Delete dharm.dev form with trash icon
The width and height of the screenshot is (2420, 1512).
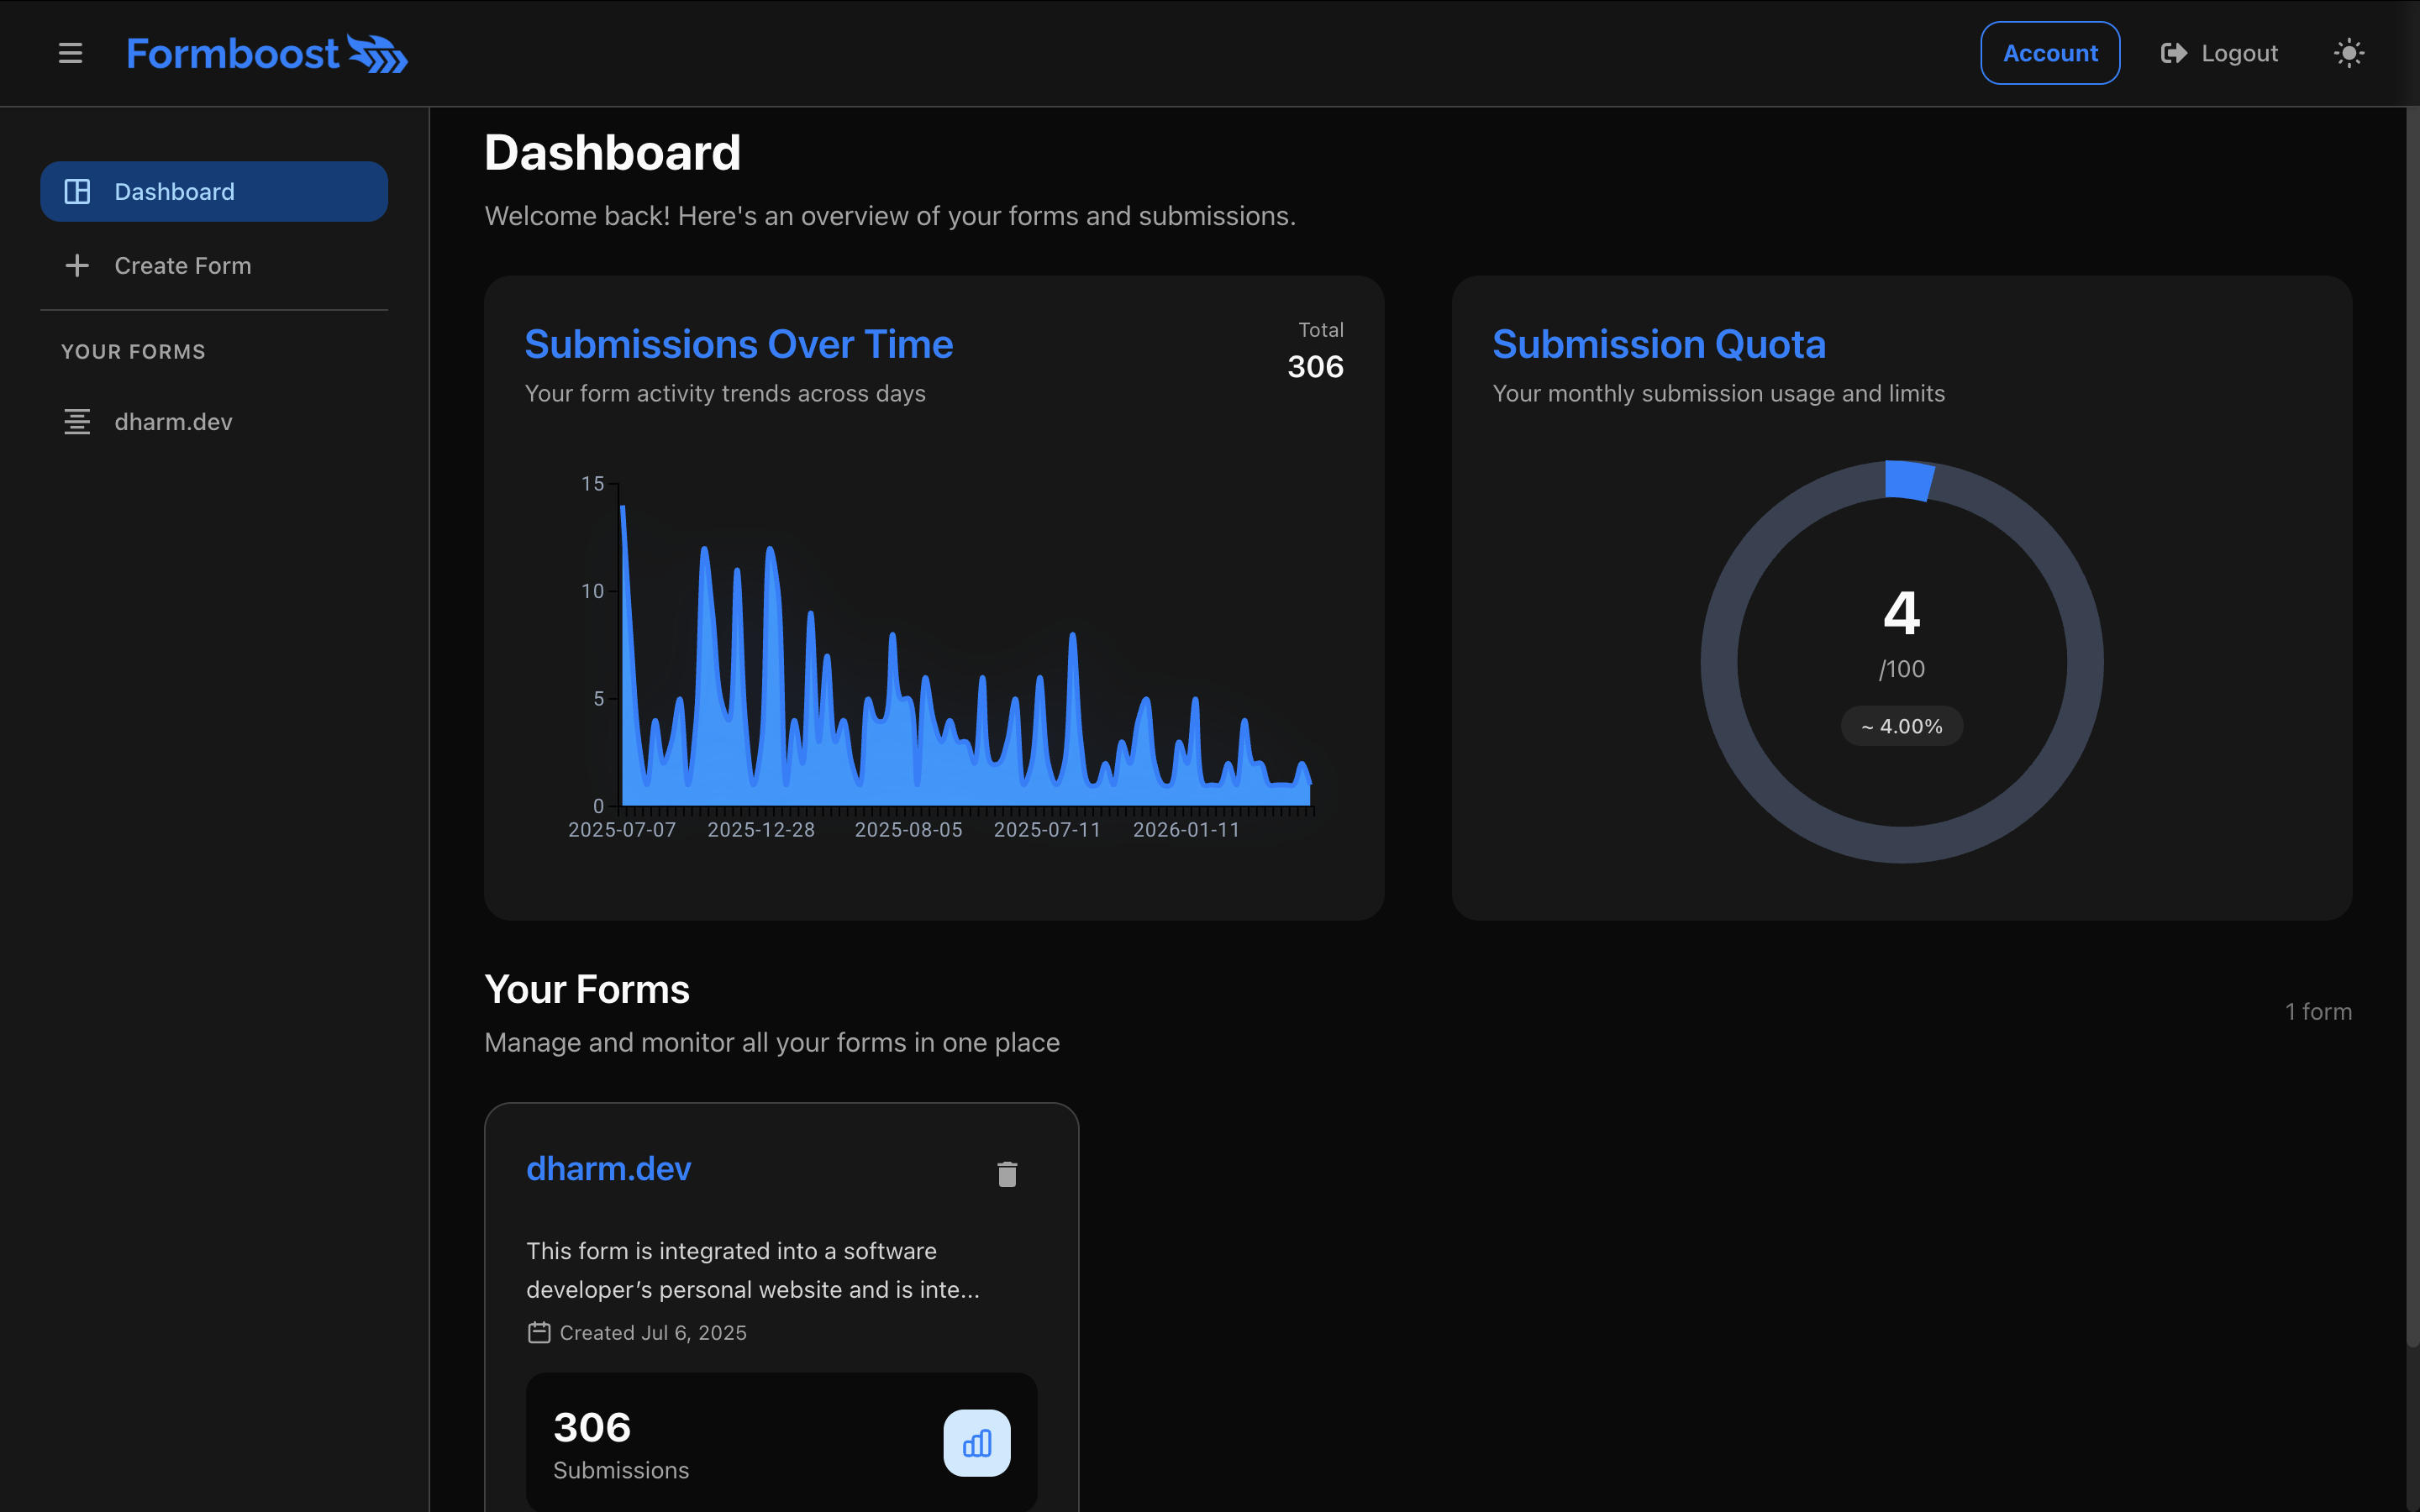point(1007,1174)
